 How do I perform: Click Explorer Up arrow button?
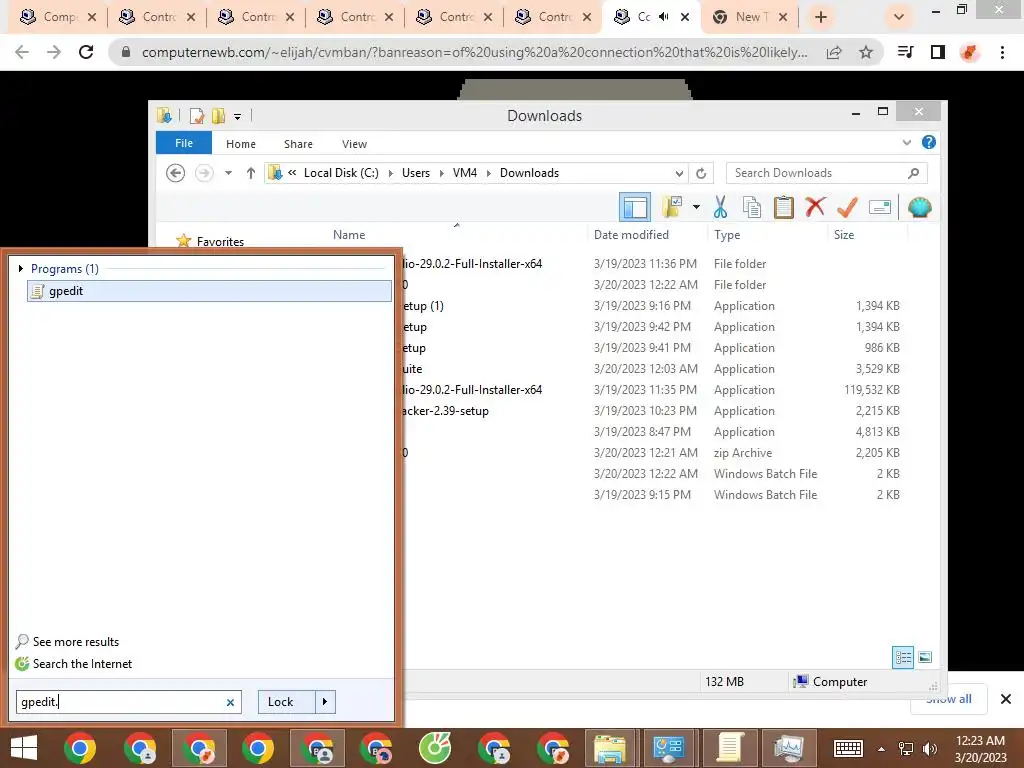pos(251,173)
